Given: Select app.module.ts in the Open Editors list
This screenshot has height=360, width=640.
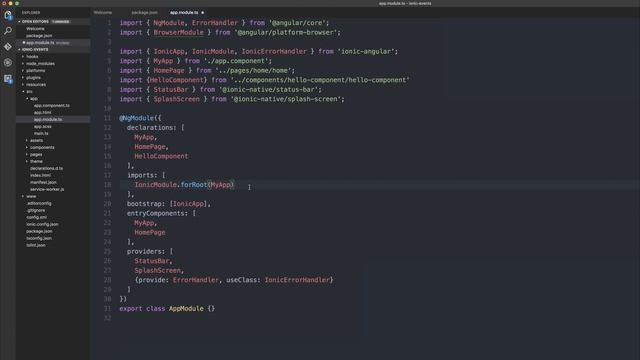Looking at the screenshot, I should click(x=40, y=42).
